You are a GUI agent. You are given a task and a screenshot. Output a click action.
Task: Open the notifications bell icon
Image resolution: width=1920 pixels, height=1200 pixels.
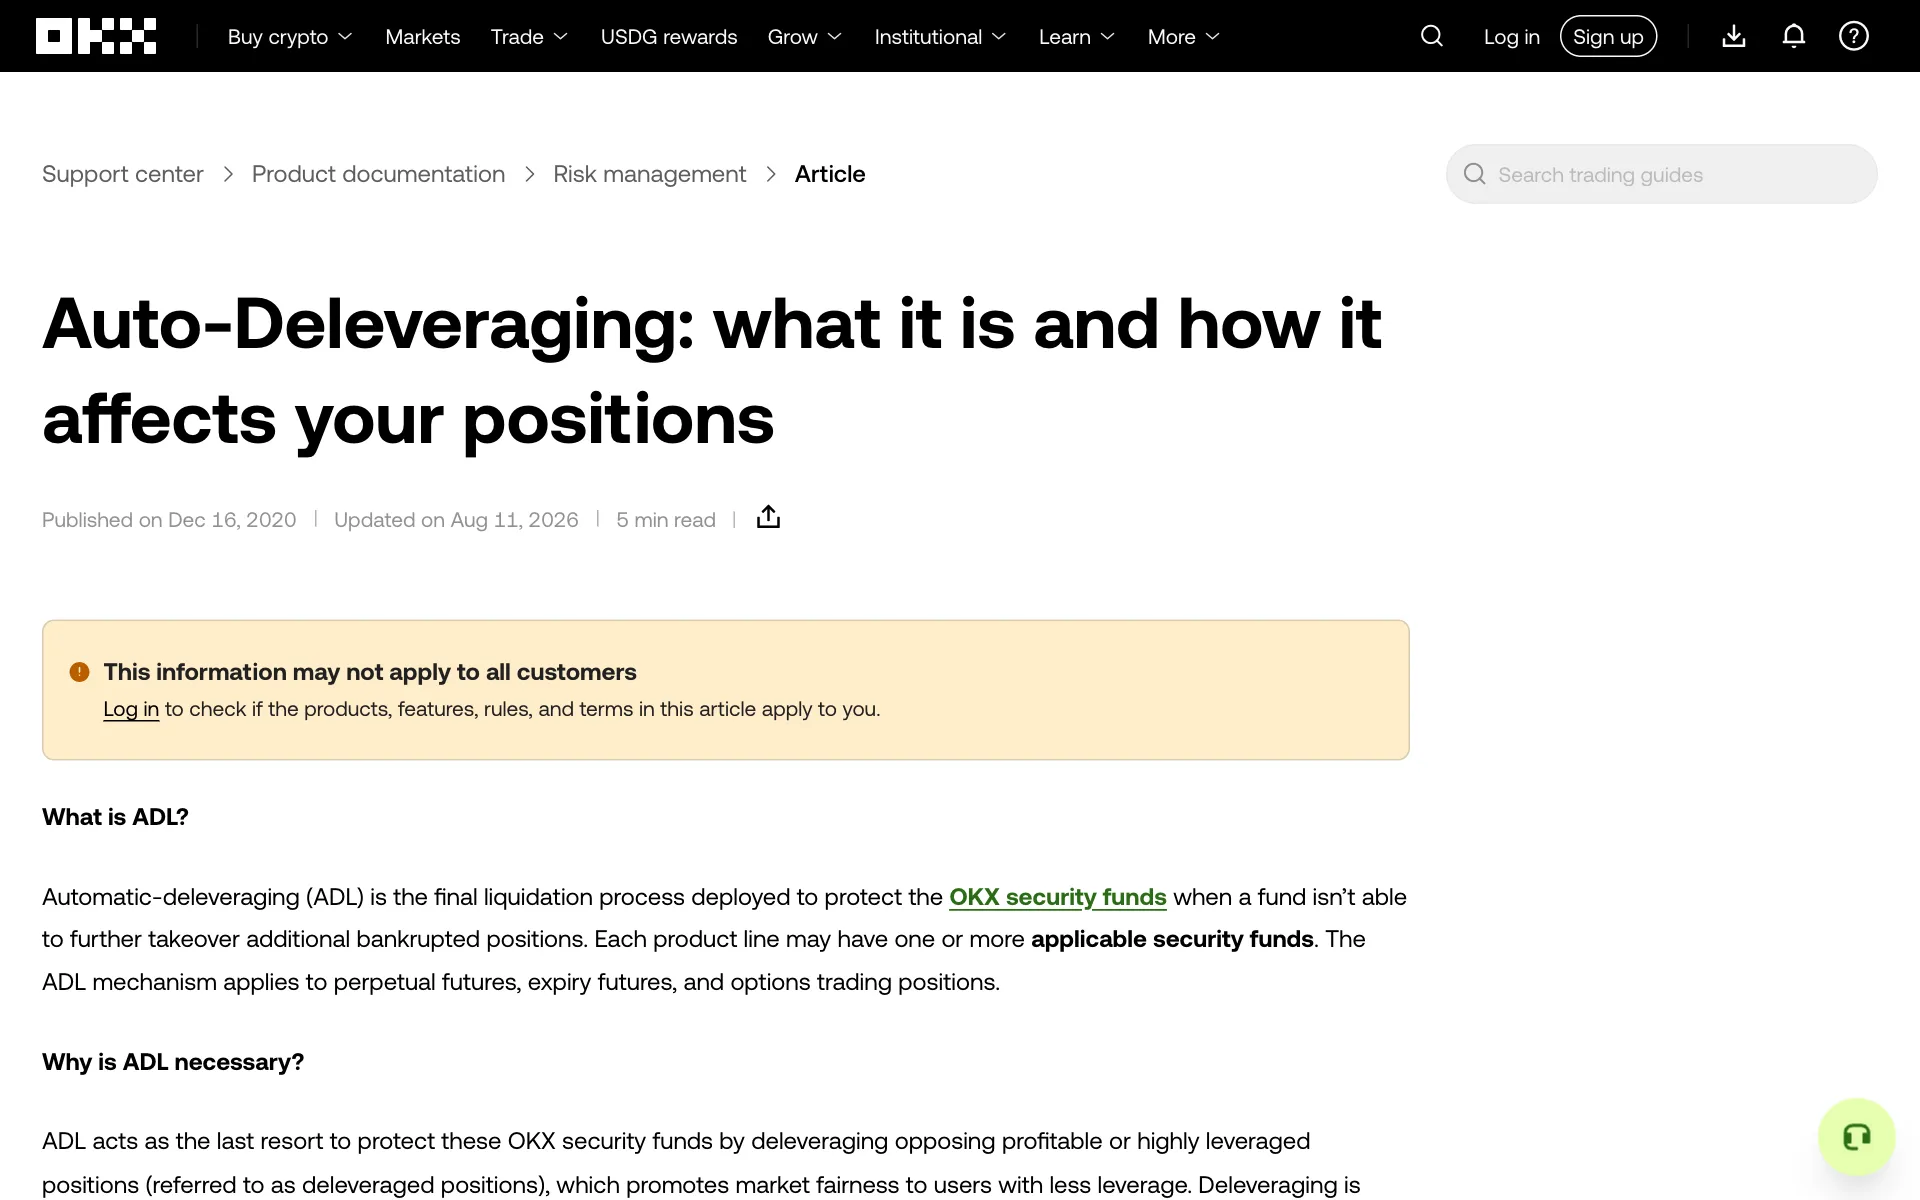tap(1794, 36)
